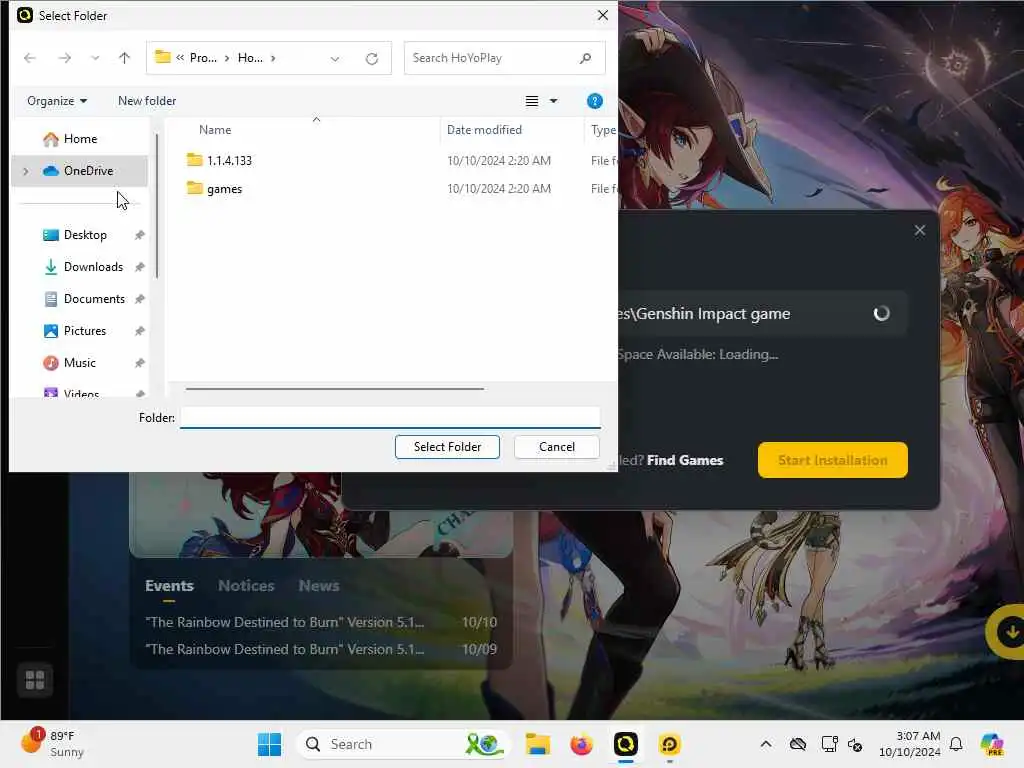Click the search magnifier icon

586,58
